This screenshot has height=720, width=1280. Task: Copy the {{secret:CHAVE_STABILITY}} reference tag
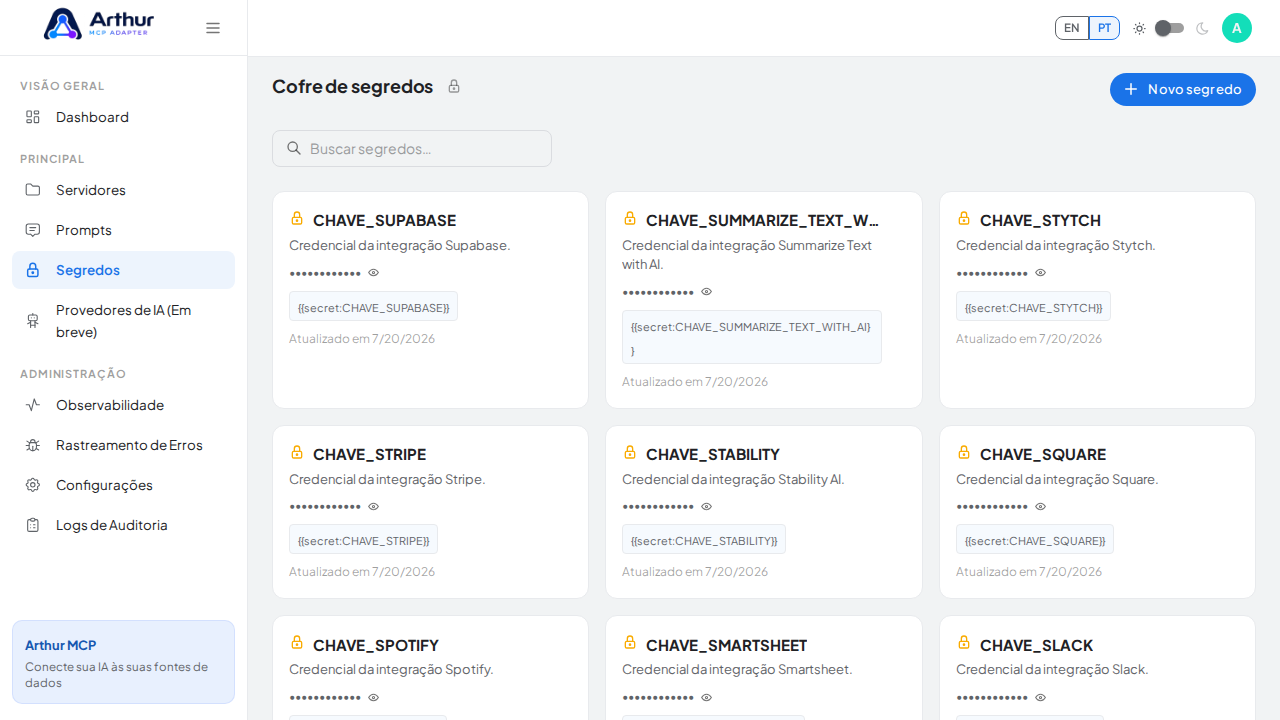point(704,540)
